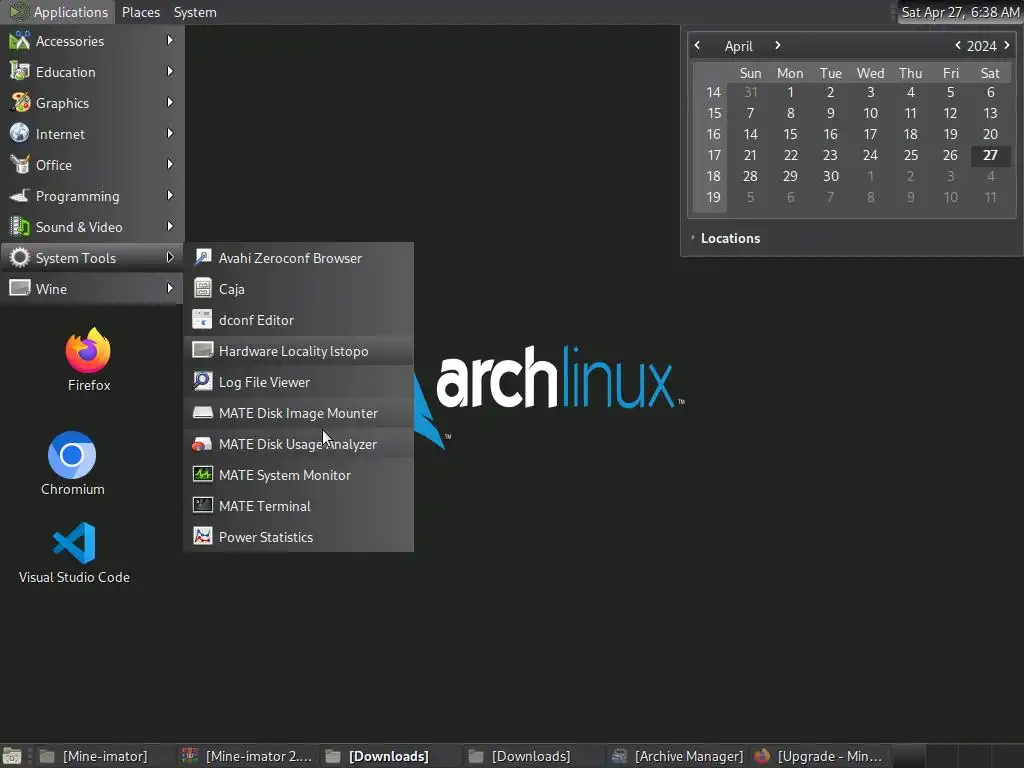Click the Graphics palette icon
The image size is (1024, 768).
(20, 103)
